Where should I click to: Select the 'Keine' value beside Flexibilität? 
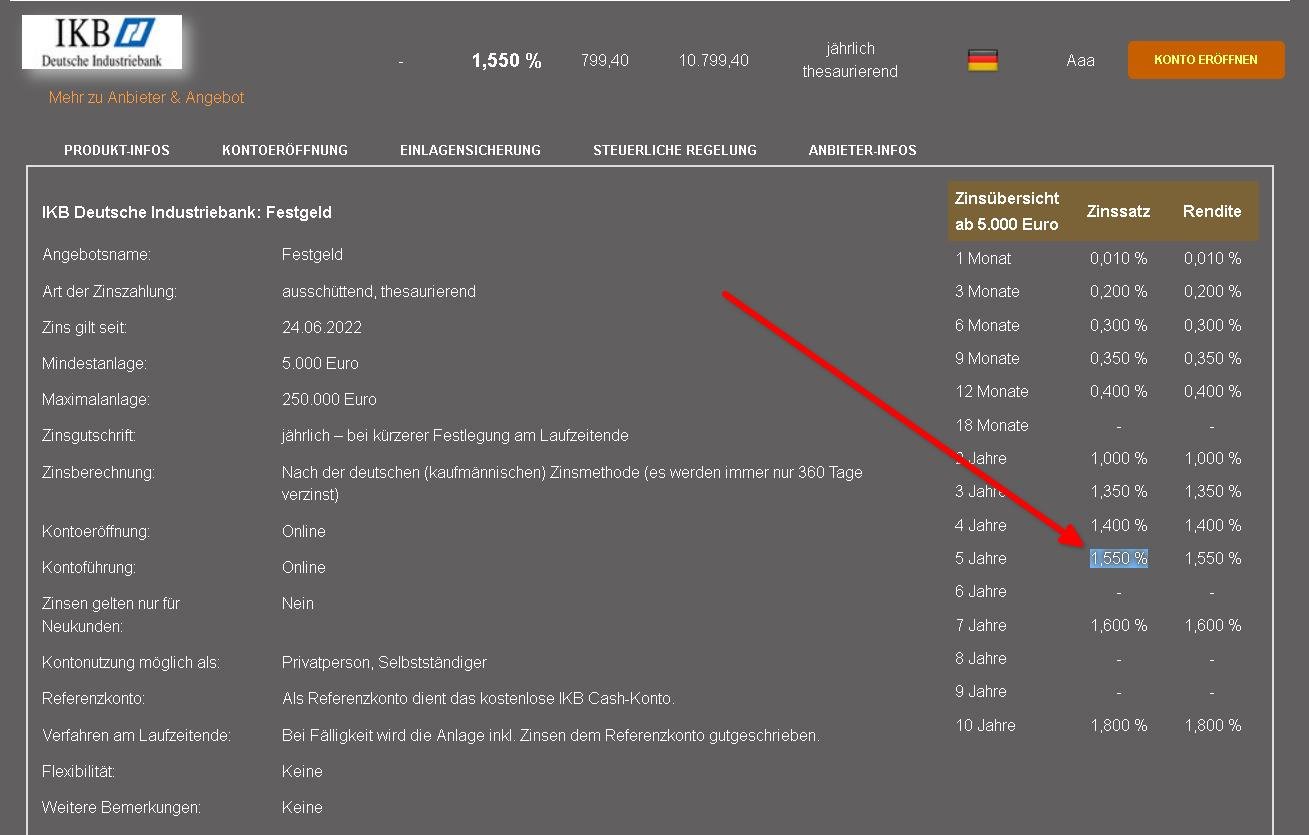click(x=302, y=772)
